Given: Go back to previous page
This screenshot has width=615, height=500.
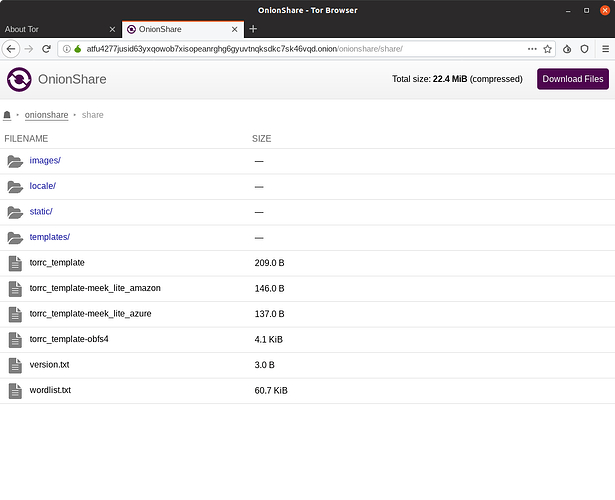Looking at the screenshot, I should (11, 48).
